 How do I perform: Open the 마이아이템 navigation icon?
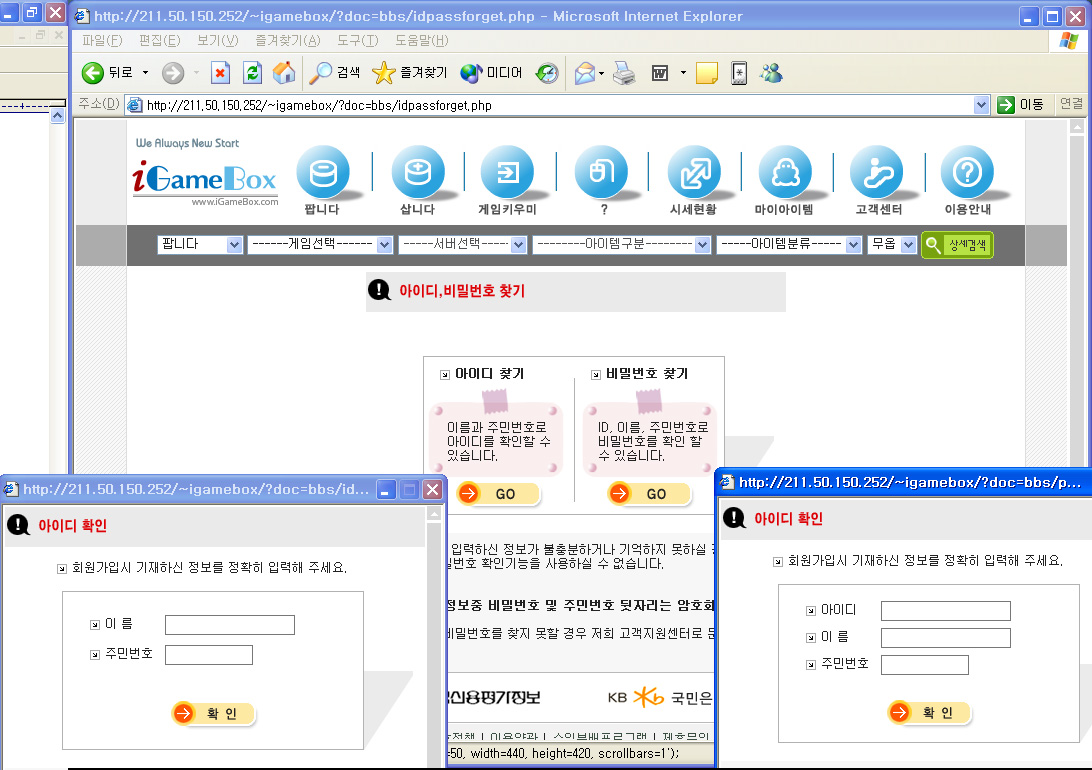tap(784, 173)
